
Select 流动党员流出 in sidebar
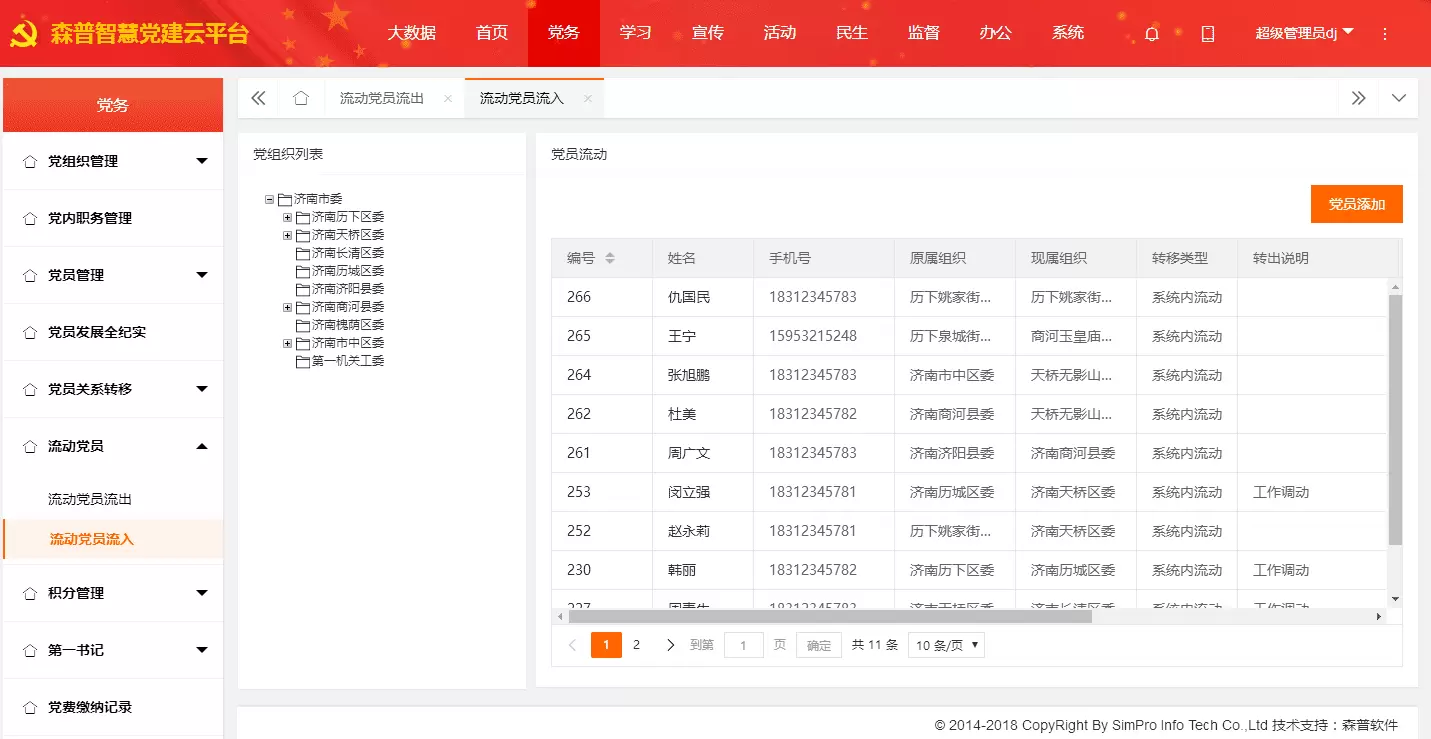click(90, 499)
